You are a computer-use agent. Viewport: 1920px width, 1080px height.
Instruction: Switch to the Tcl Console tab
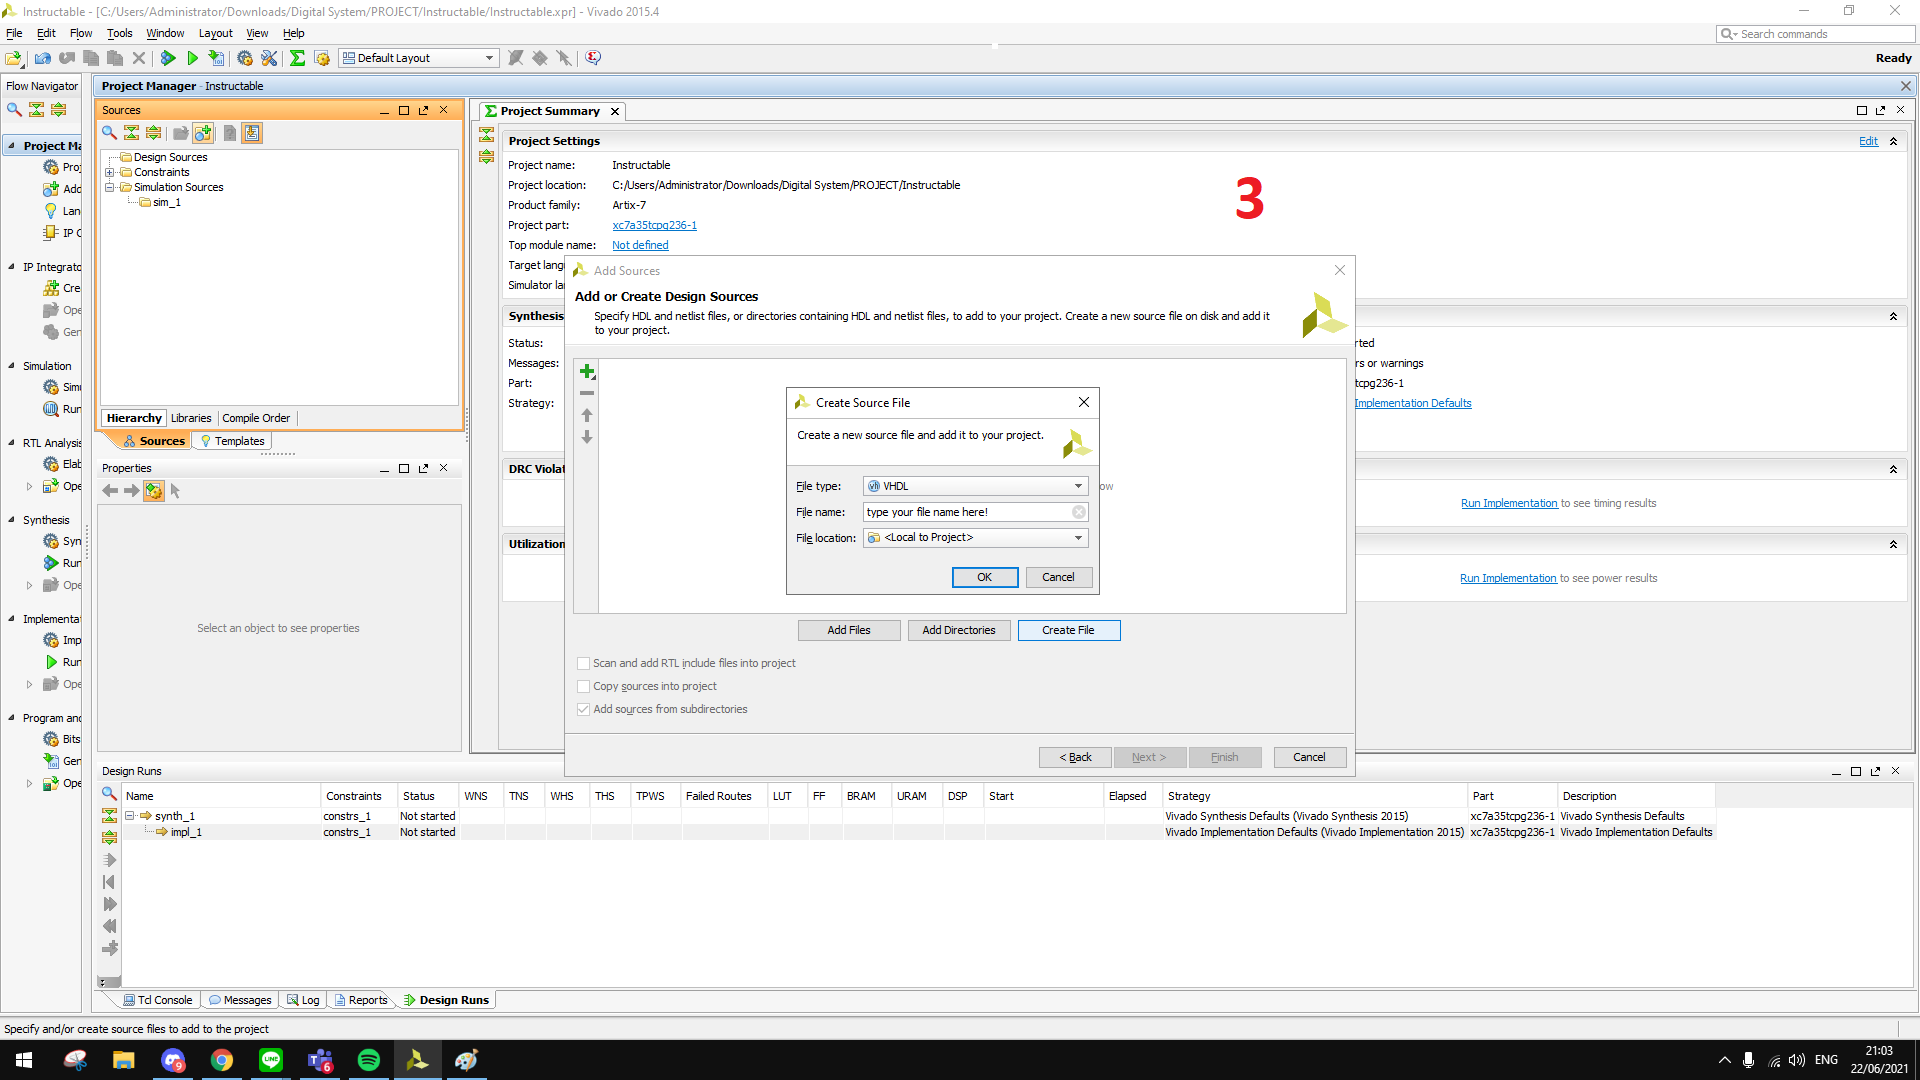pos(156,999)
